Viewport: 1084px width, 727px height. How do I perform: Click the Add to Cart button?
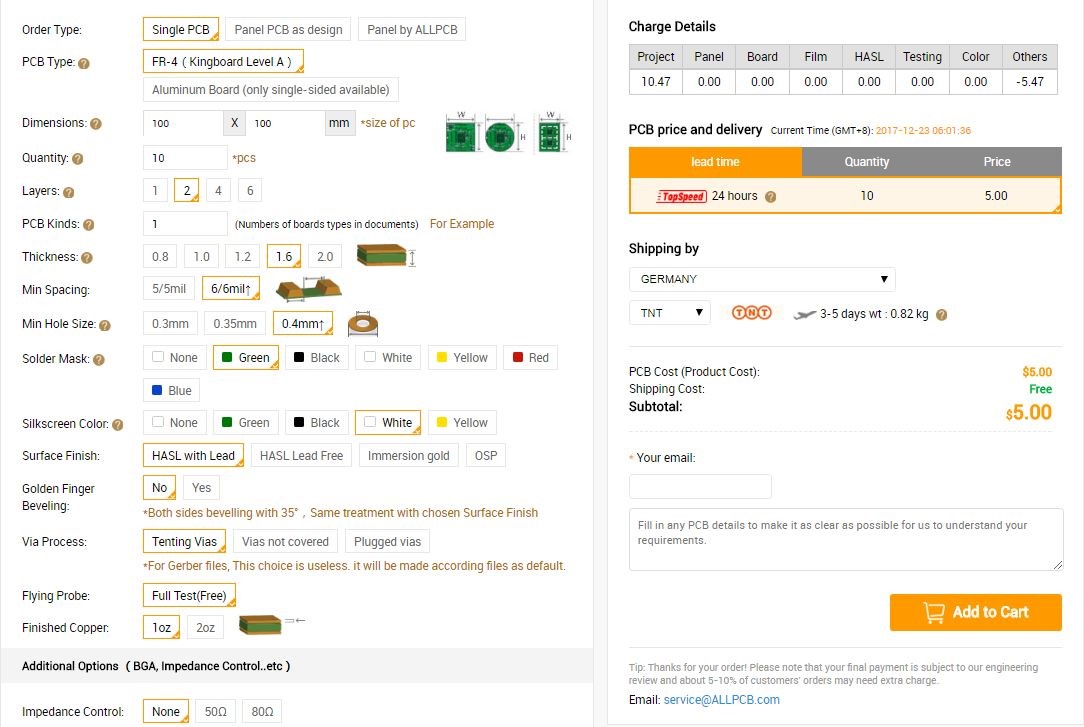[975, 612]
